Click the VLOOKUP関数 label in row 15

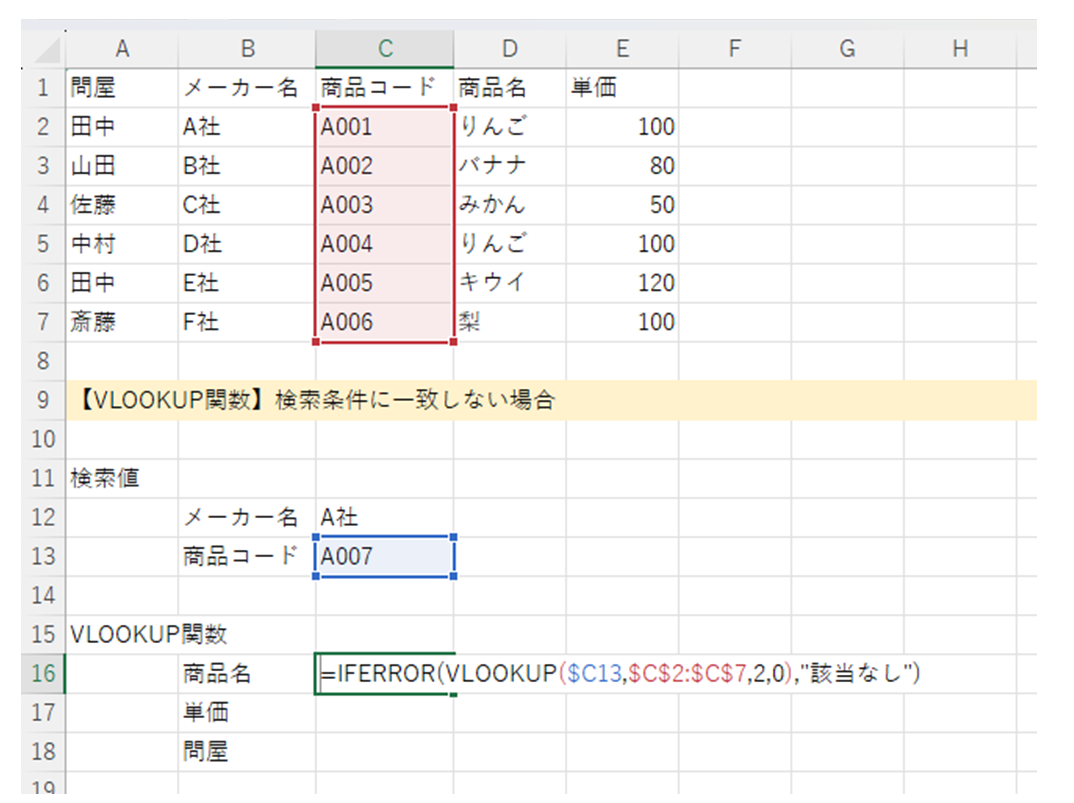tap(149, 634)
